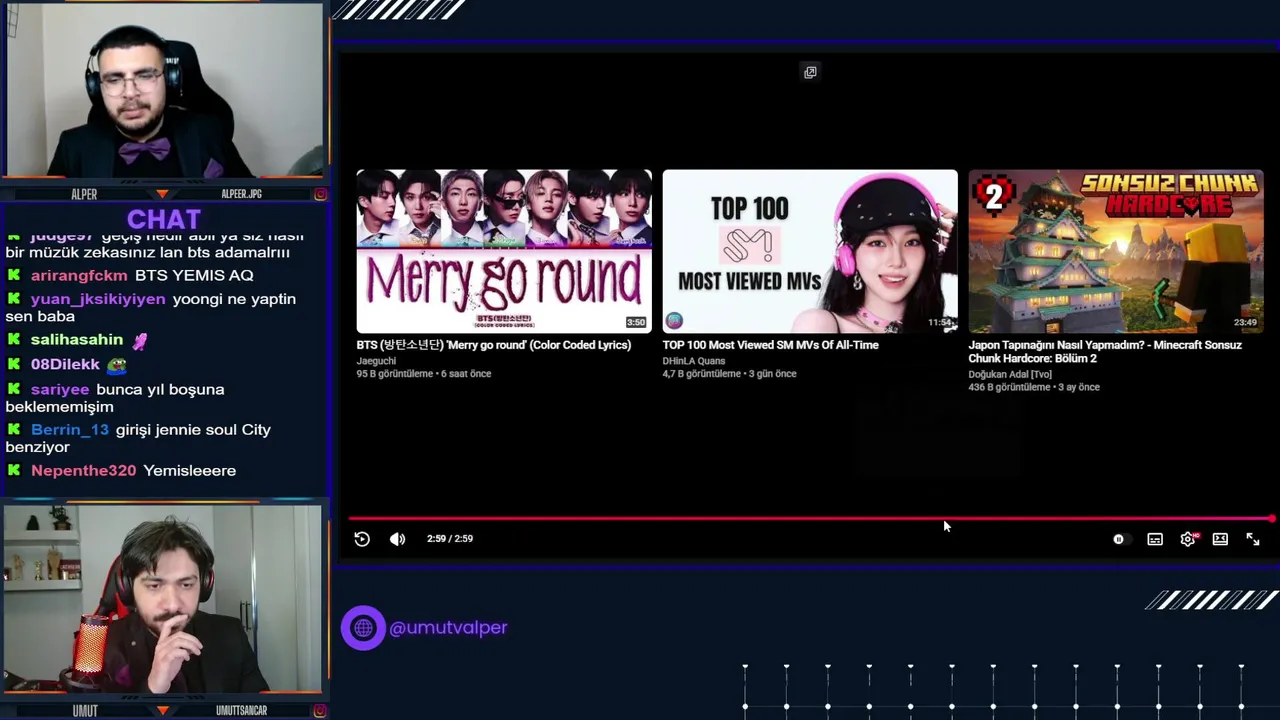Click the replay video button
The image size is (1280, 720).
[x=362, y=539]
